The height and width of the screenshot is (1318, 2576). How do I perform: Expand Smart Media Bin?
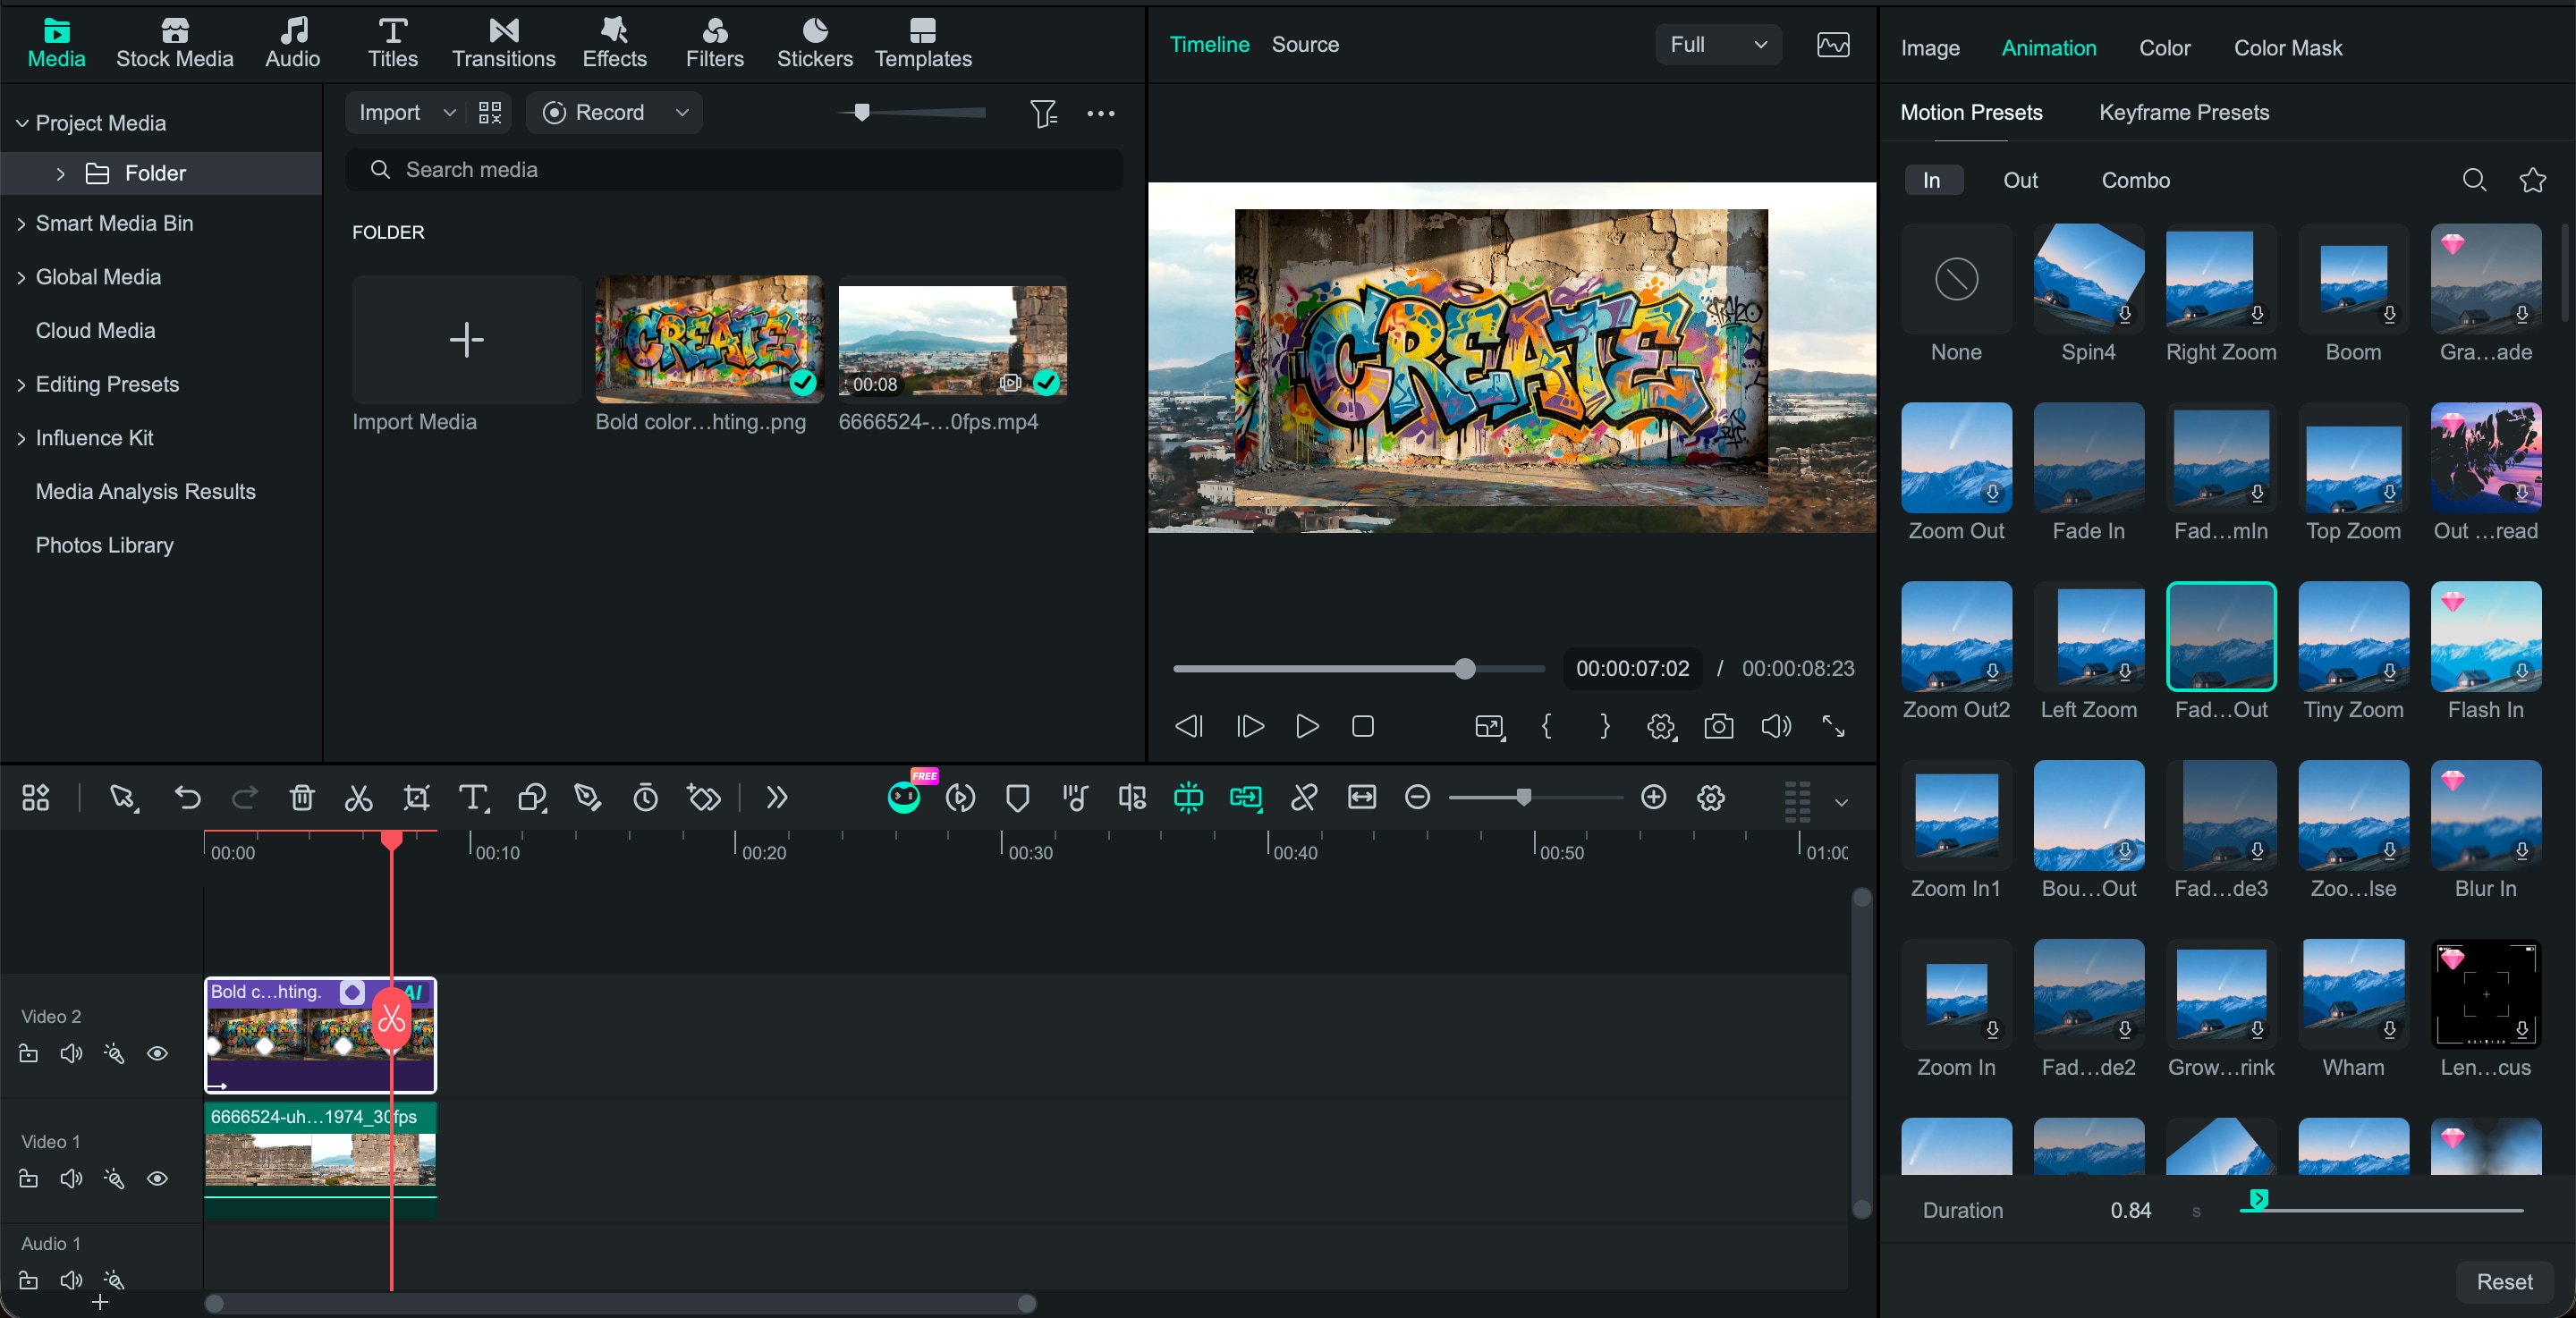coord(22,224)
